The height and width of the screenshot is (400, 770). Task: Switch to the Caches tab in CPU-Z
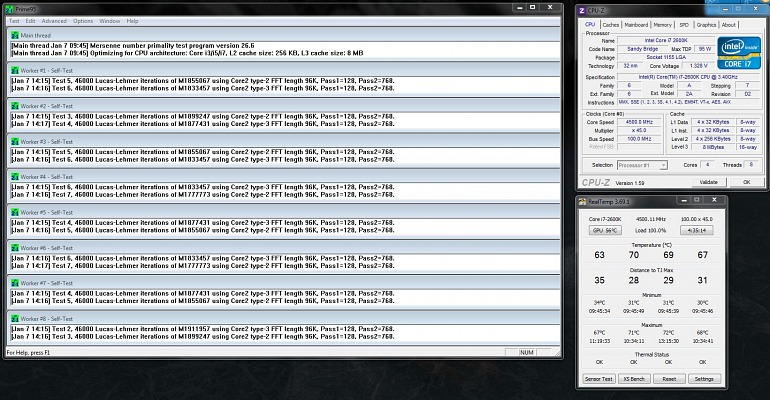point(610,25)
